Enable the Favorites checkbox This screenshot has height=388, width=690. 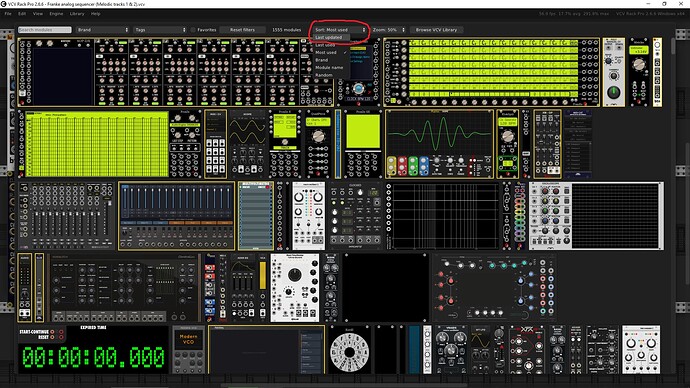(193, 30)
